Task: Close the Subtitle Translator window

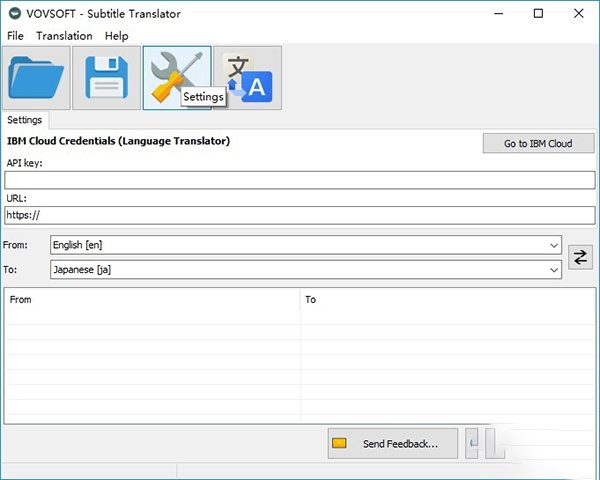Action: (579, 14)
